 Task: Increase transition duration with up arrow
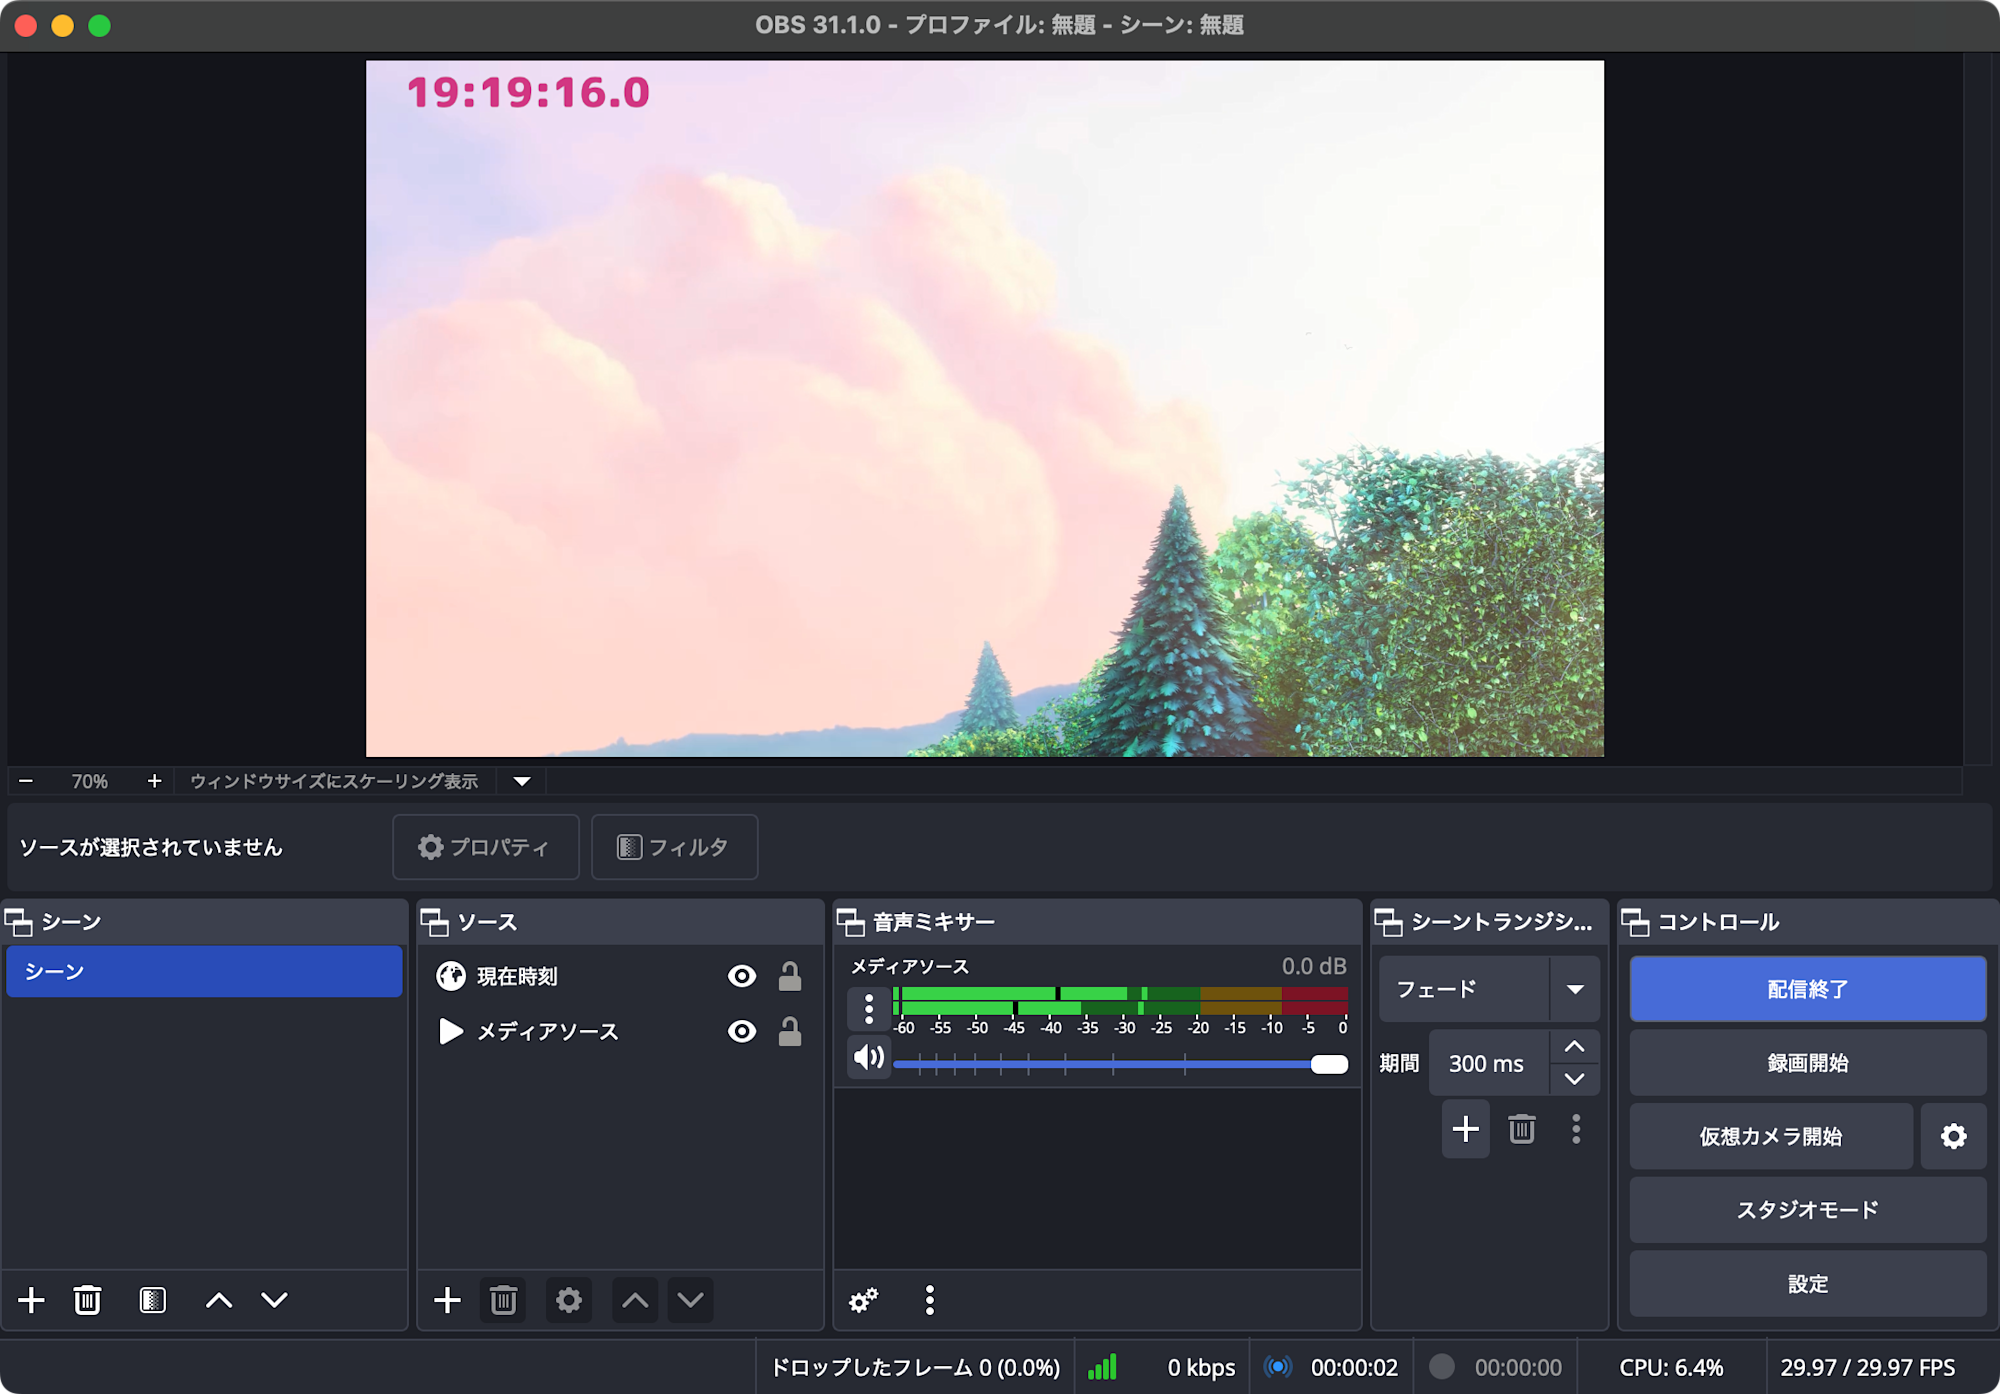tap(1574, 1047)
